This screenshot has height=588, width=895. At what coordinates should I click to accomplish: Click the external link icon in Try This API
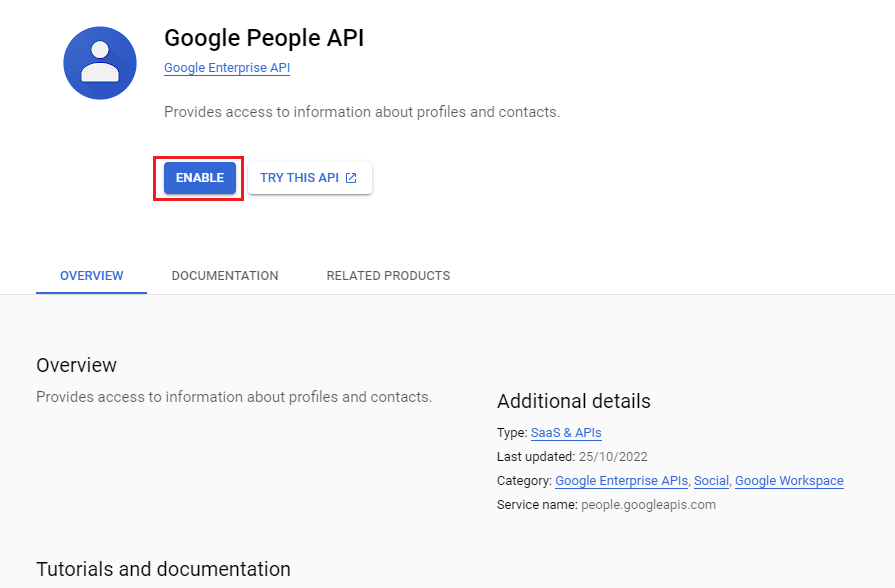[x=351, y=178]
